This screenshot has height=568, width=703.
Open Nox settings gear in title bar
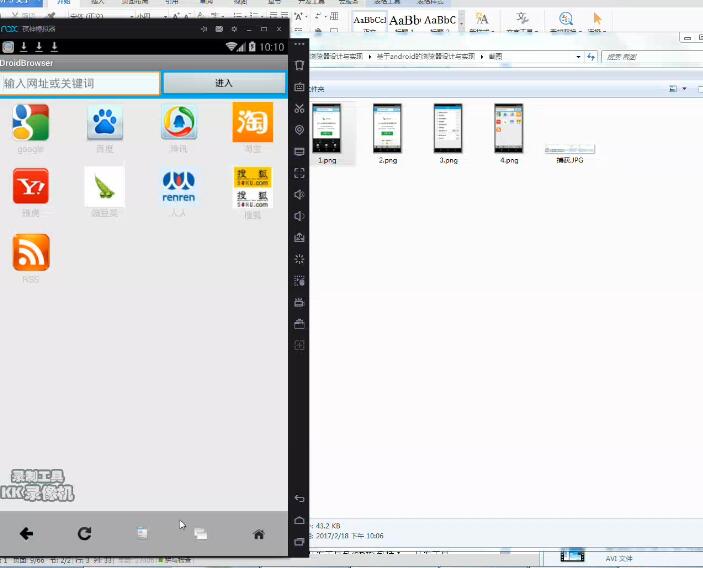coord(234,29)
